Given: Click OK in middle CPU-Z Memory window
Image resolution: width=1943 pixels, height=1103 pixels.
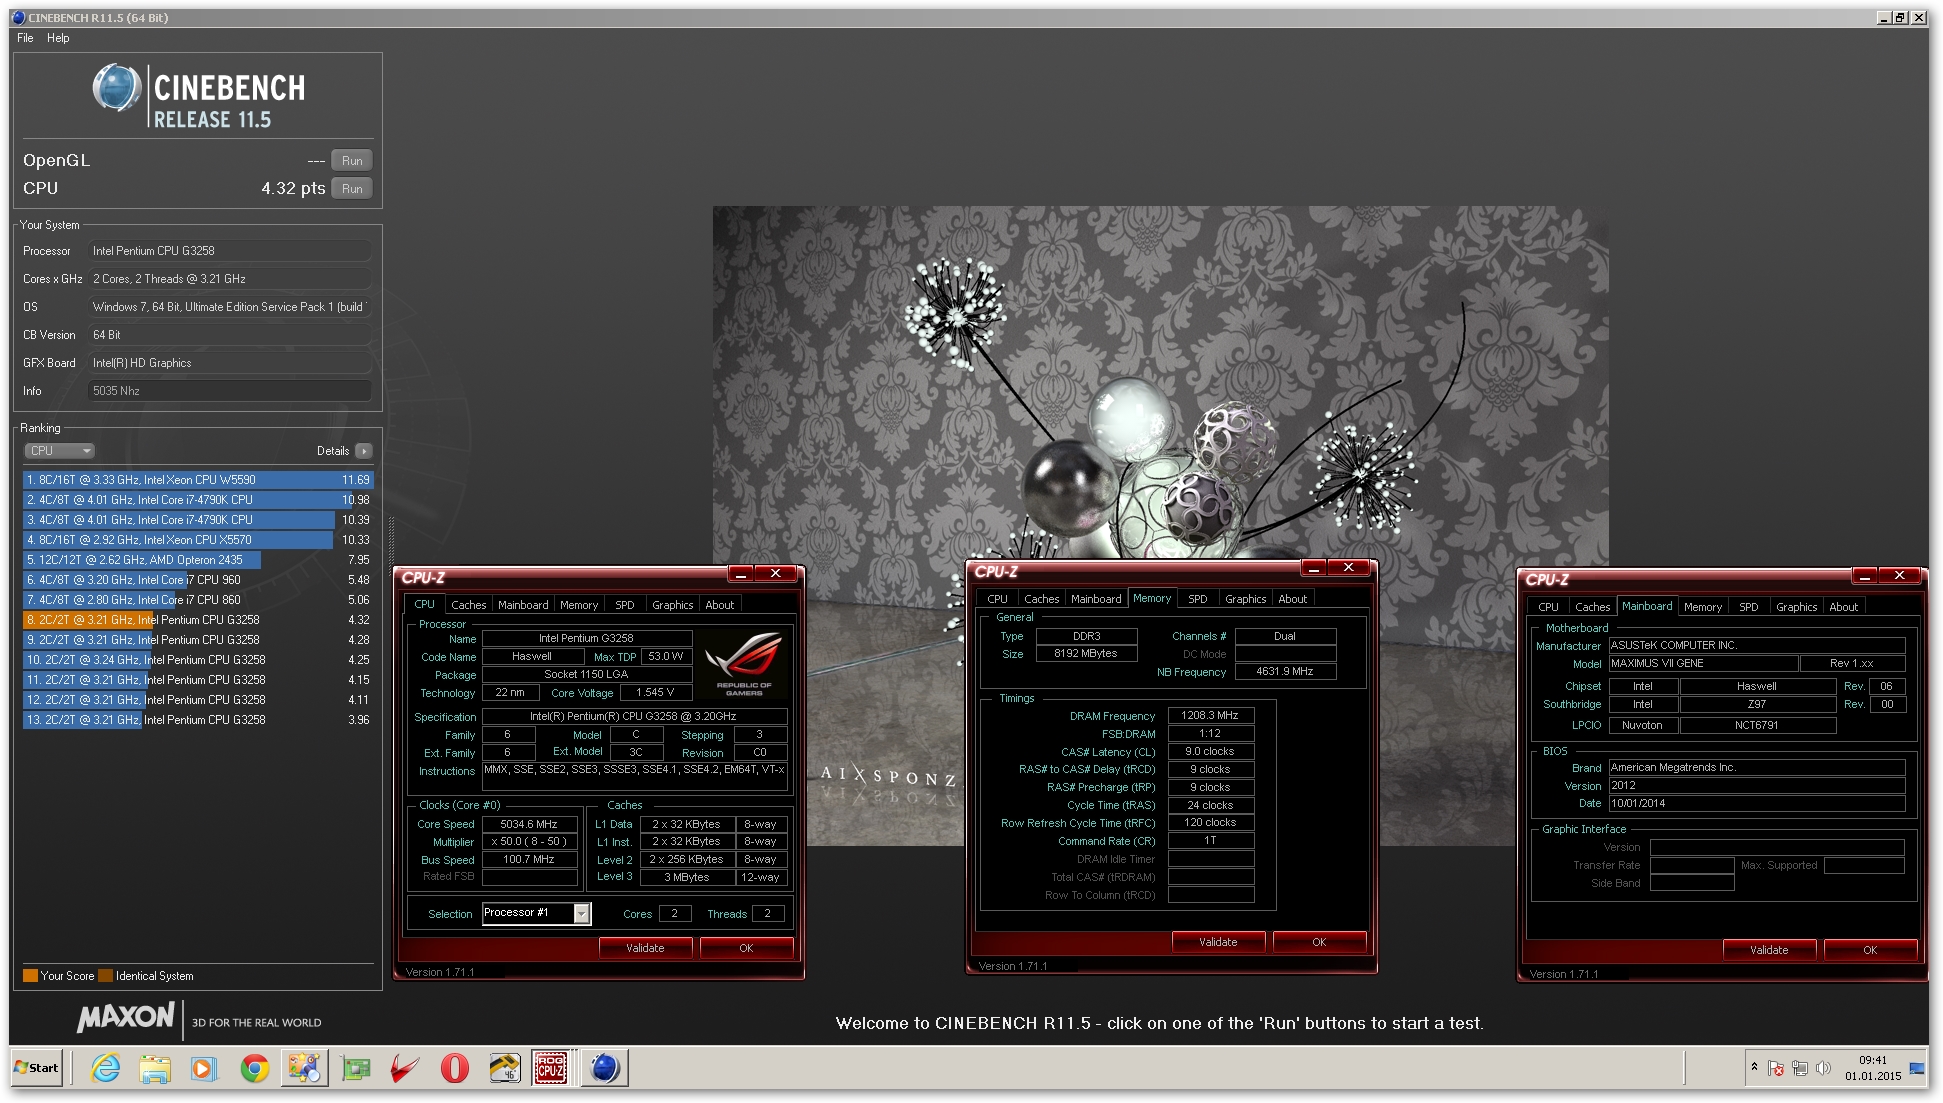Looking at the screenshot, I should click(1319, 942).
